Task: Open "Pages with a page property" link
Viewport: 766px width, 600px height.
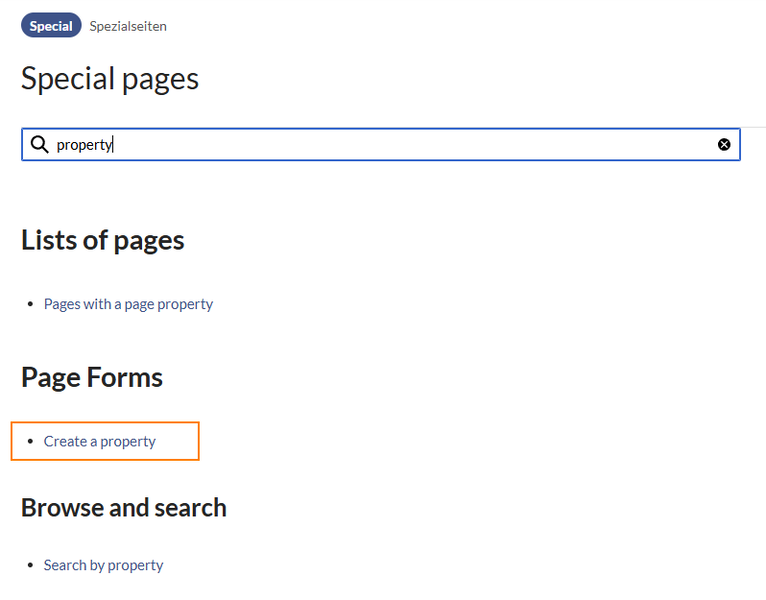Action: [x=128, y=304]
